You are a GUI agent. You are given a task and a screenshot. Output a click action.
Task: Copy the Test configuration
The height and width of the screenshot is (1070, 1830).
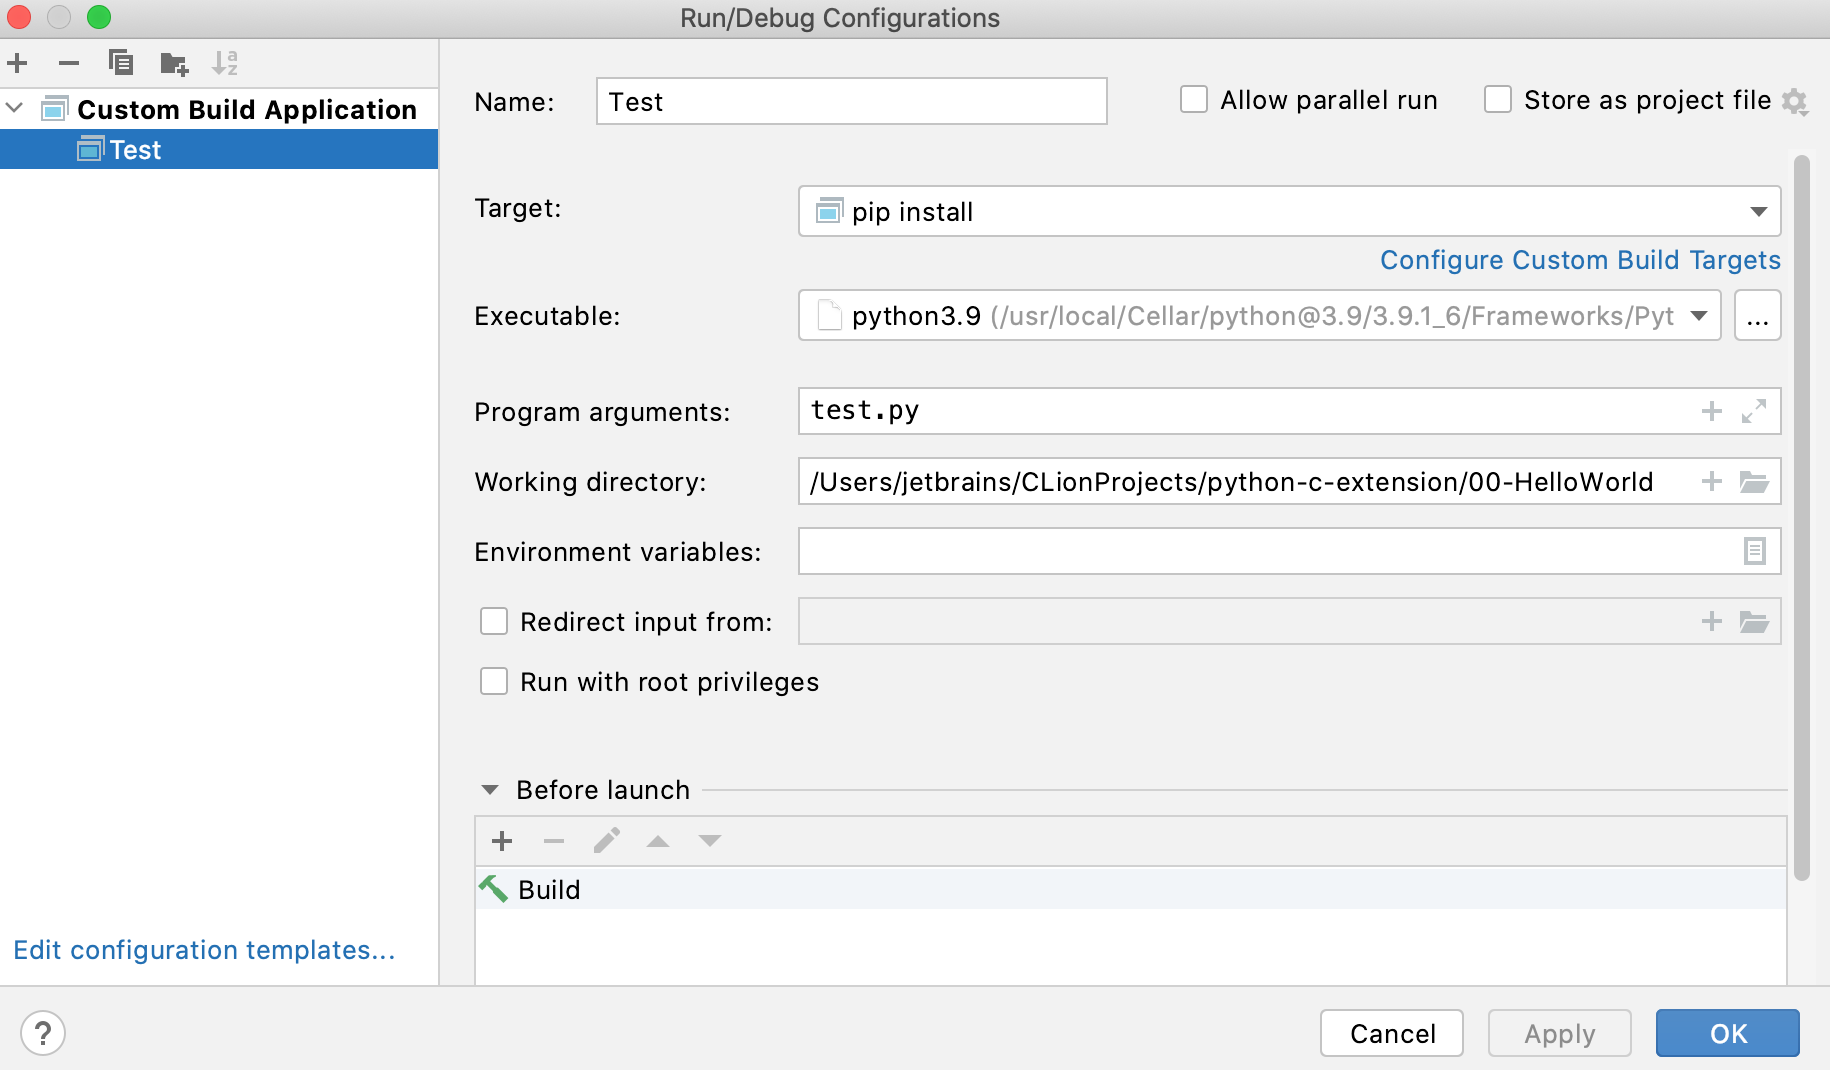point(120,62)
